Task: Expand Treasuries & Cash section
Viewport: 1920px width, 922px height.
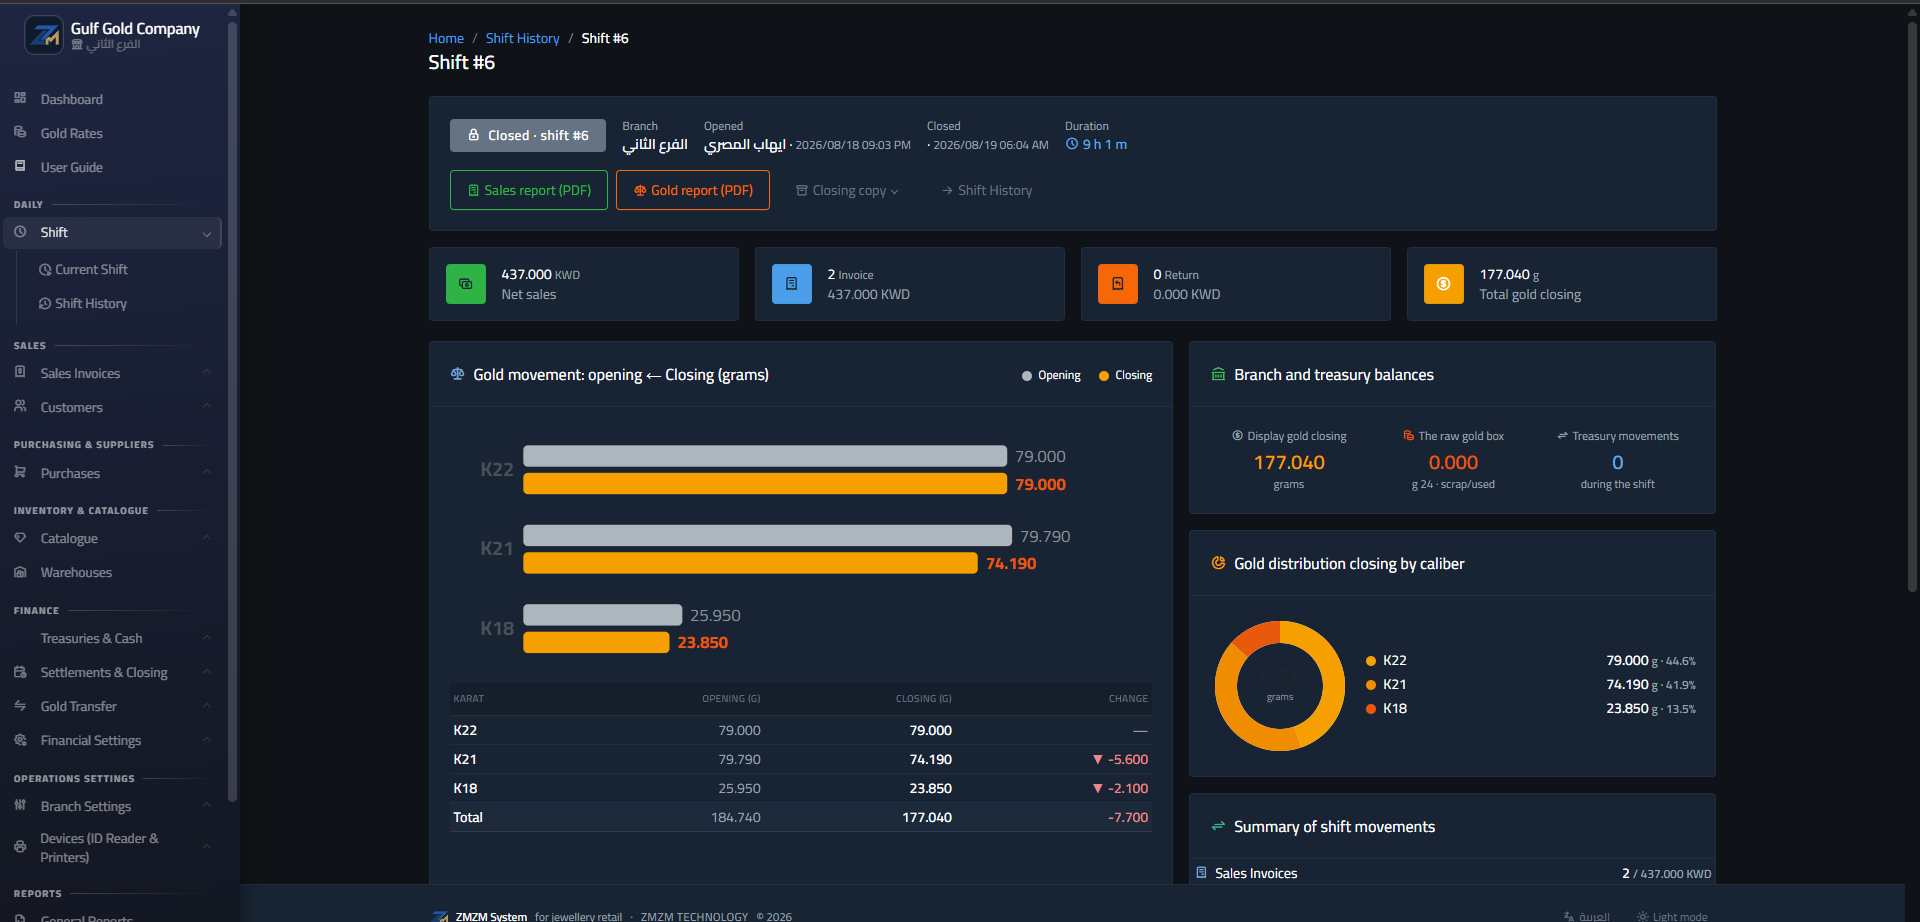Action: click(x=113, y=638)
